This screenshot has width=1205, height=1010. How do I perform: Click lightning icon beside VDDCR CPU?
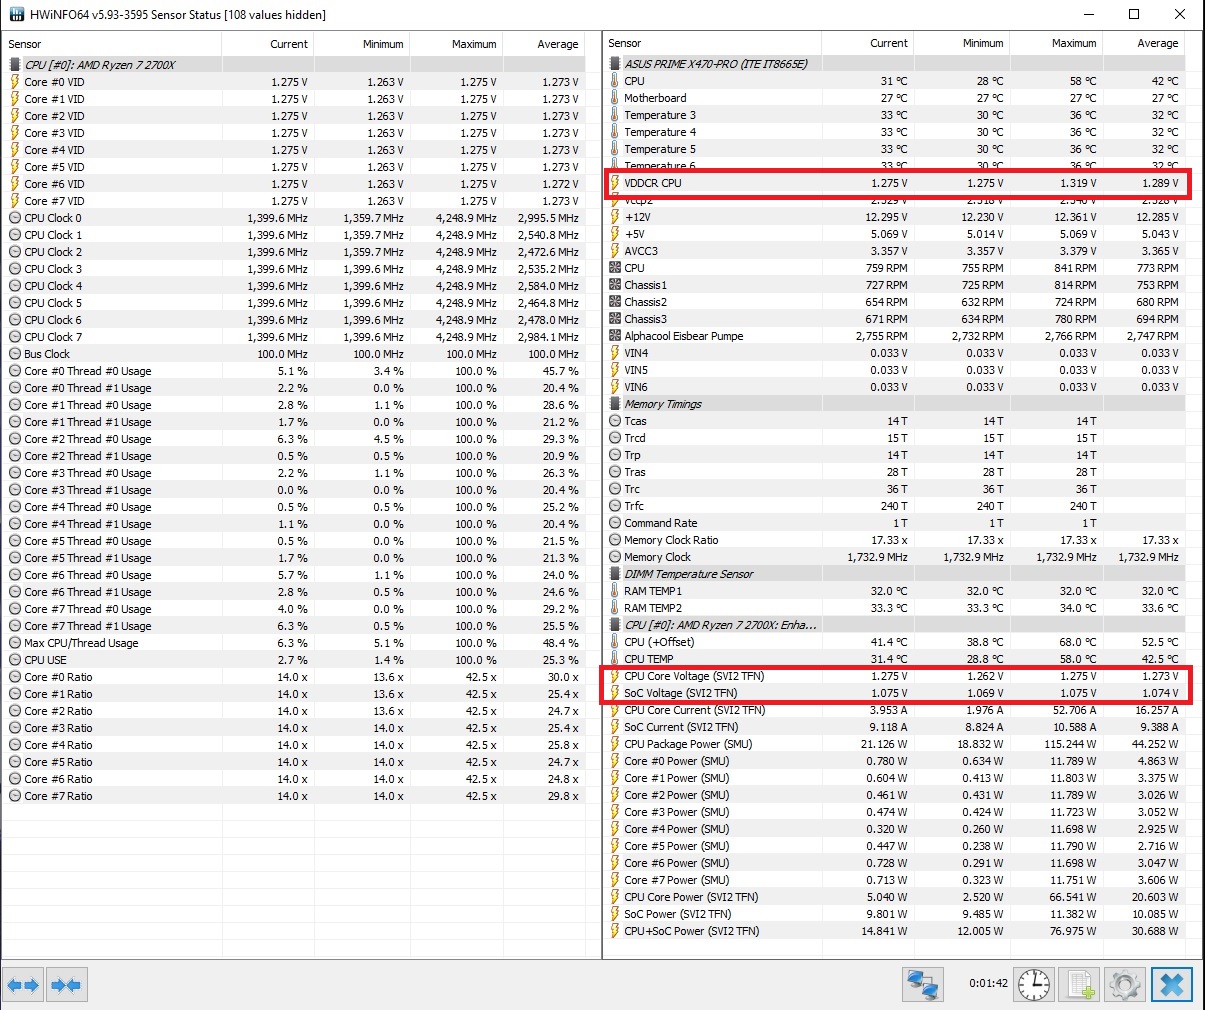[x=615, y=183]
